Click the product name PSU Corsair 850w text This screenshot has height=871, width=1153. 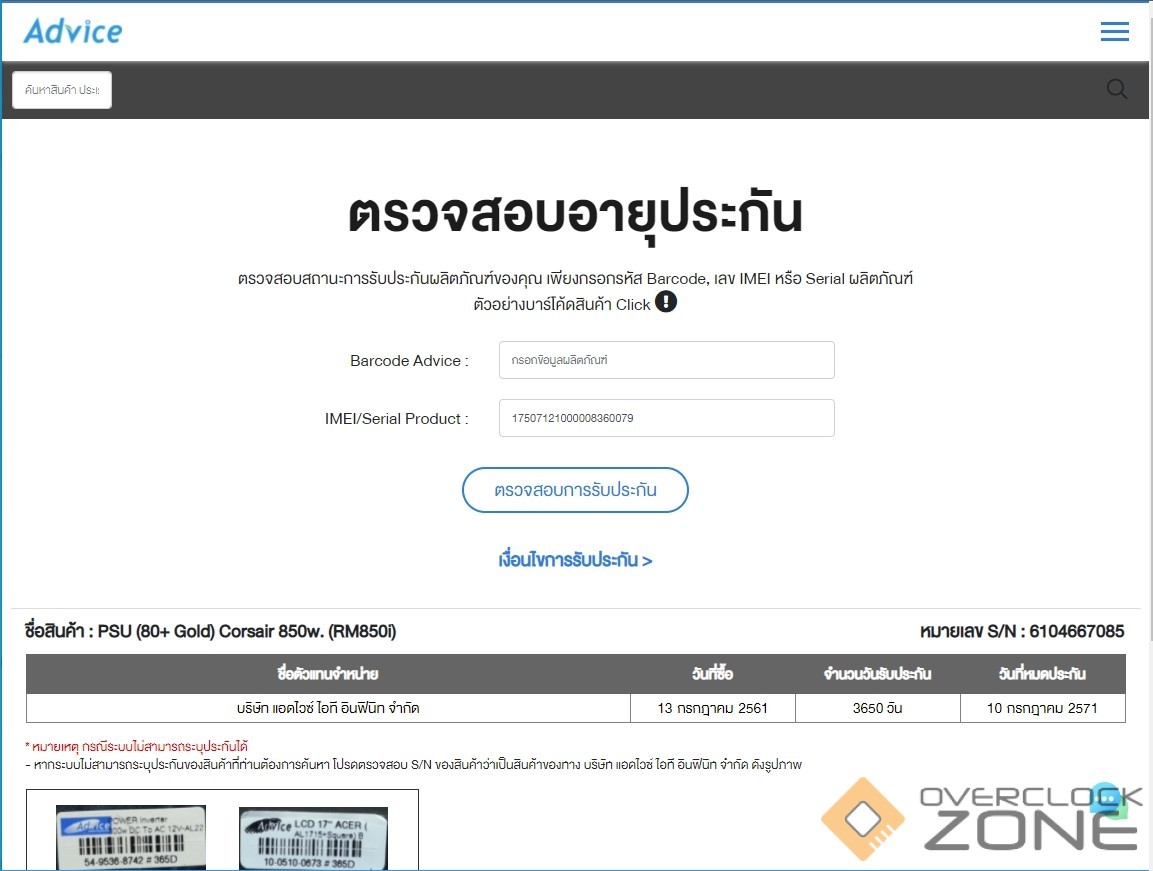[210, 631]
